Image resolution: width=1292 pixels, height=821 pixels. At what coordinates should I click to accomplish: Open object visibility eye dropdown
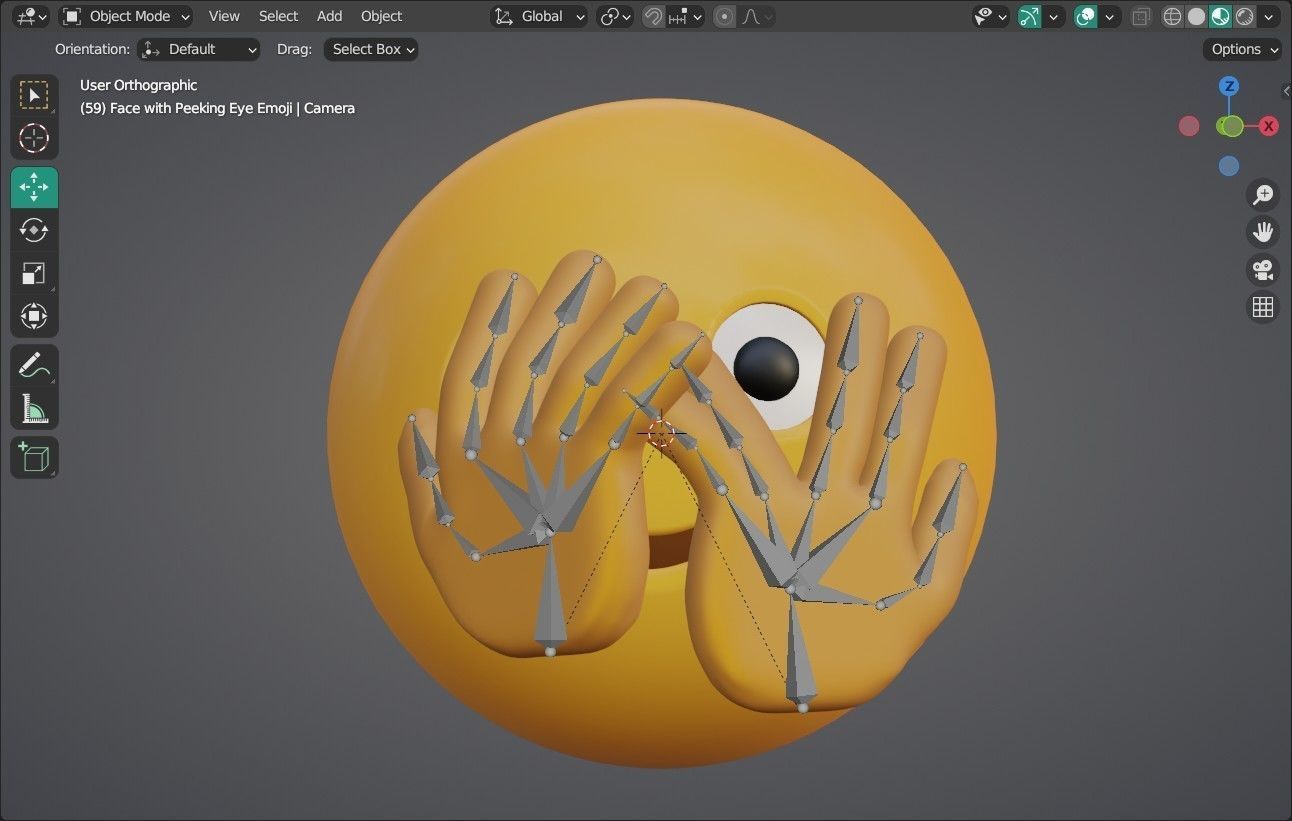[x=991, y=16]
